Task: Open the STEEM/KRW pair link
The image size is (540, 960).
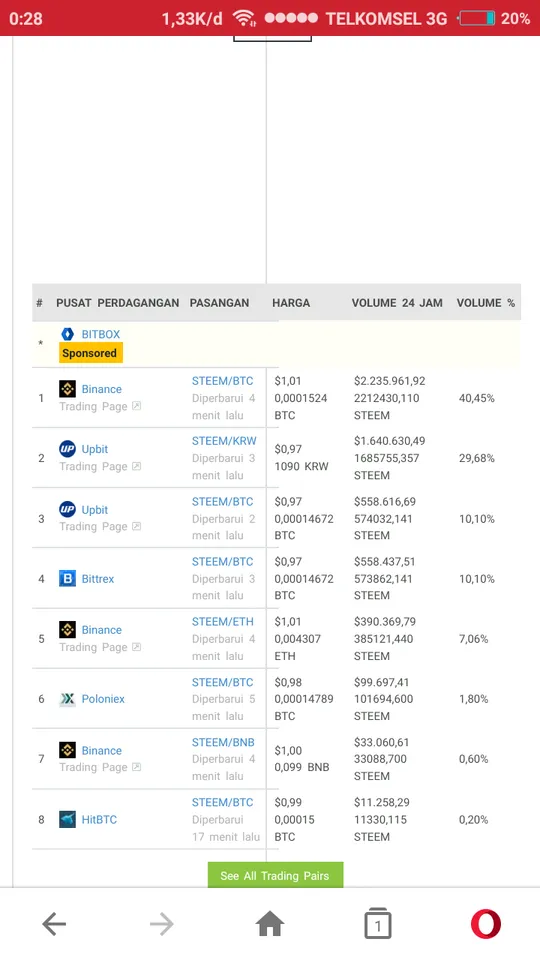Action: tap(224, 441)
